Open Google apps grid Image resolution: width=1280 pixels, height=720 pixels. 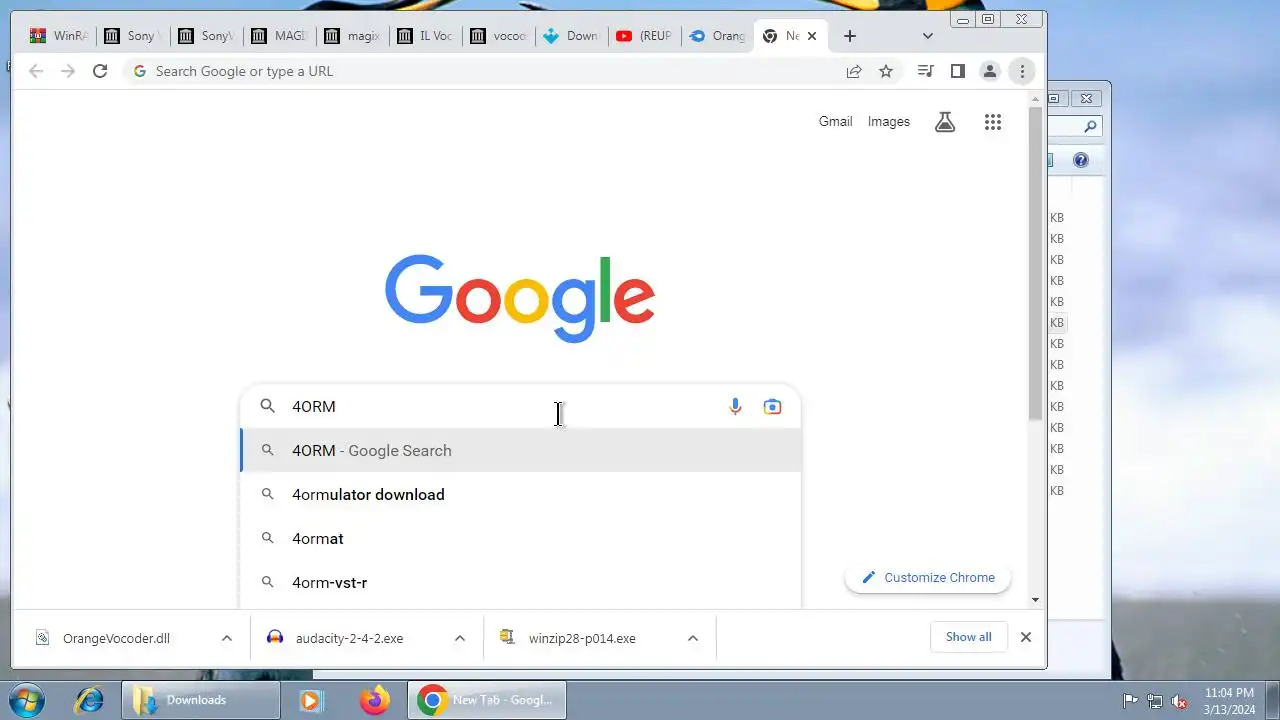[x=993, y=122]
